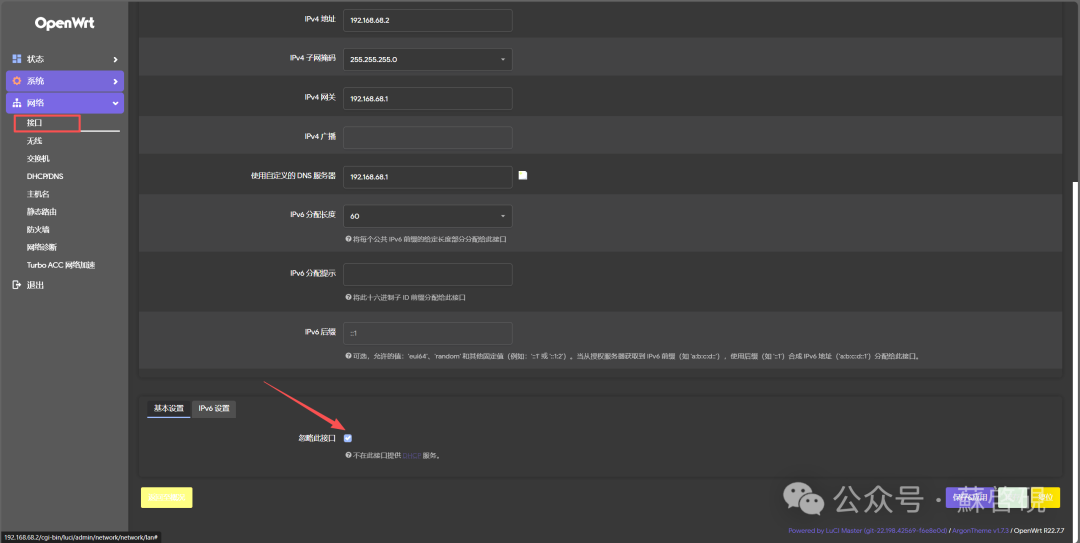Click the purple 保存&应用 button
This screenshot has height=543, width=1080.
972,497
